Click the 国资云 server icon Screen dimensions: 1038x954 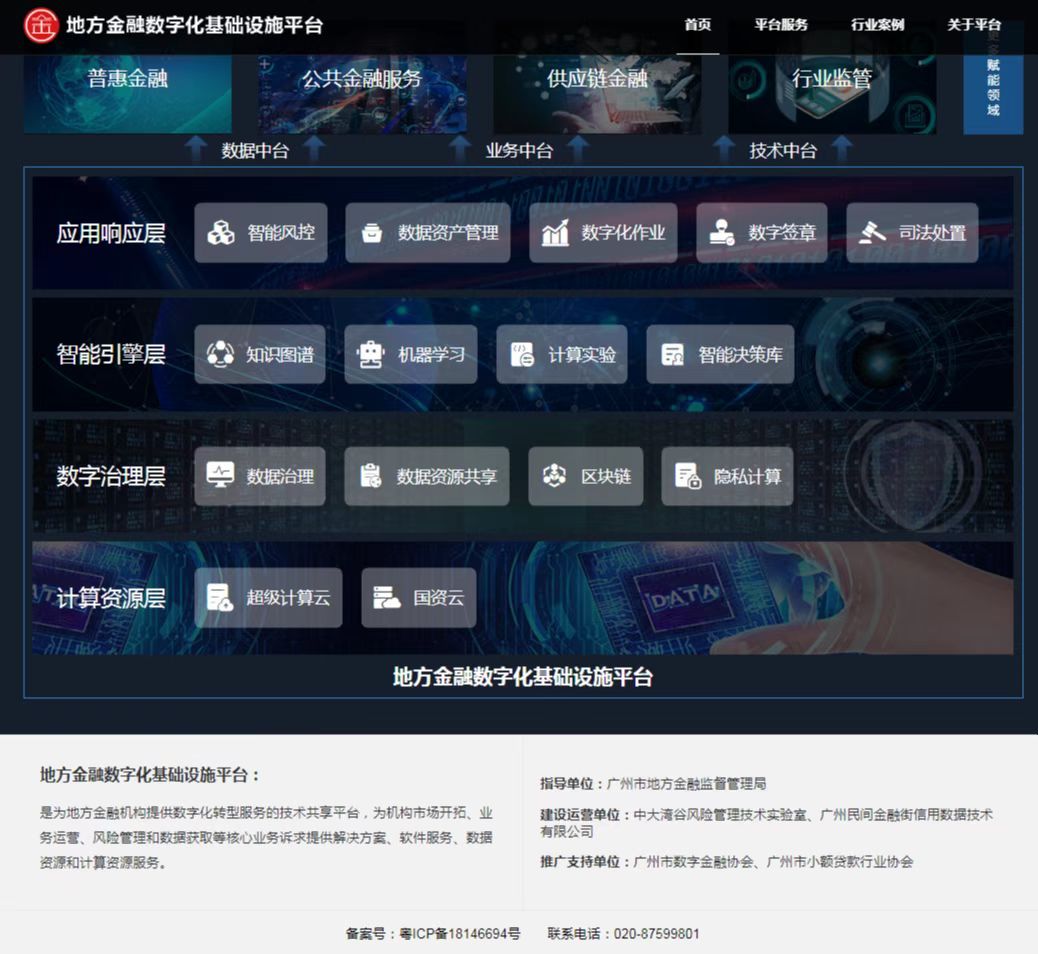pyautogui.click(x=387, y=598)
